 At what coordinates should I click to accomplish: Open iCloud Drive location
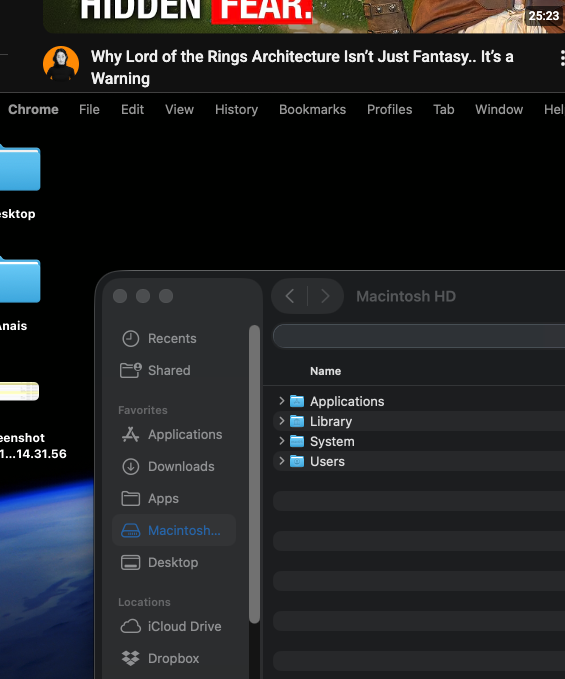(x=173, y=626)
